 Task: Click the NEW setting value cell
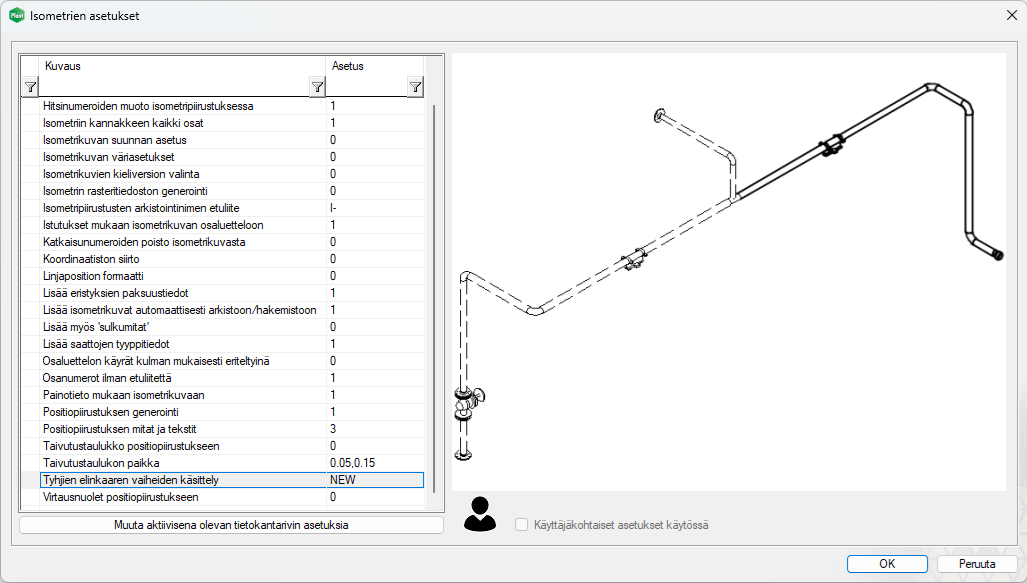click(x=375, y=480)
